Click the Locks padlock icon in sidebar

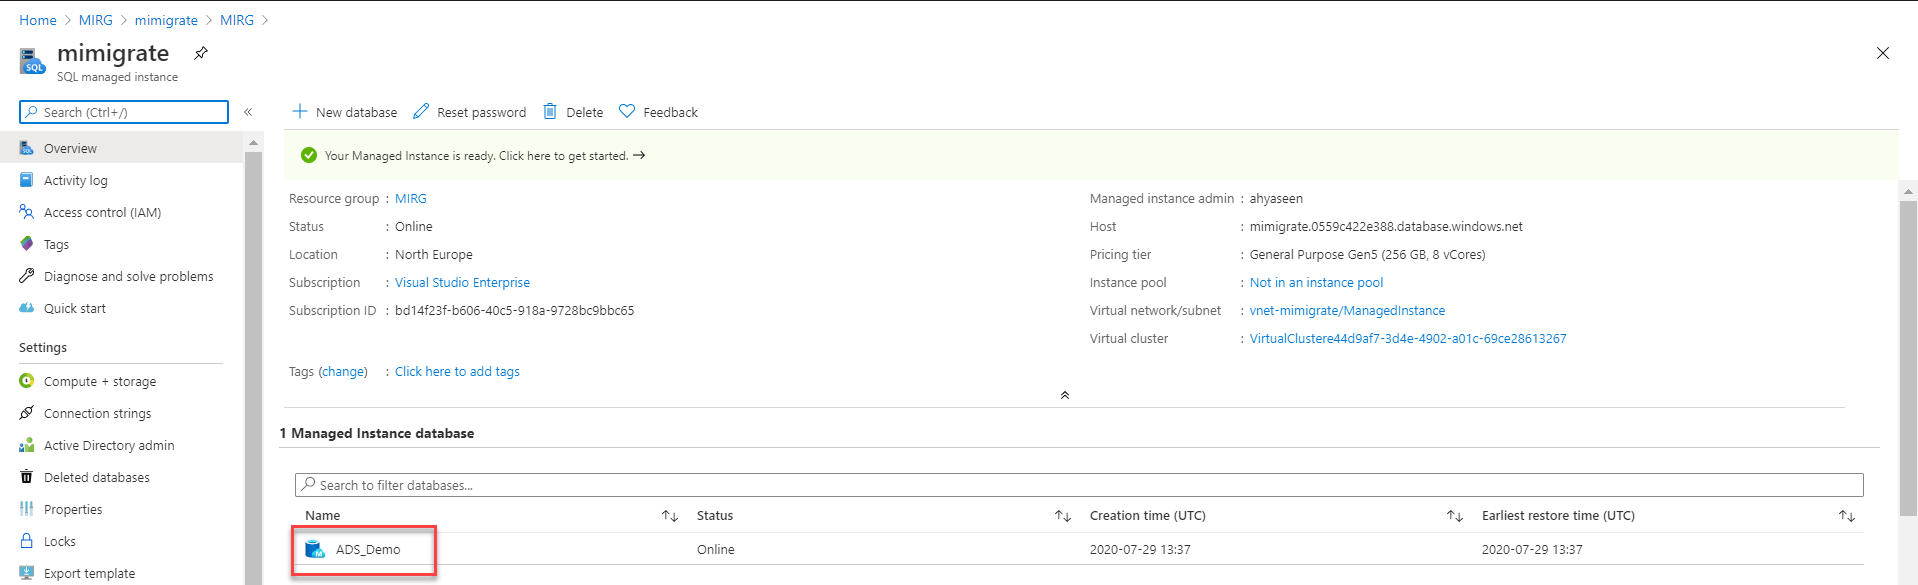pos(27,541)
